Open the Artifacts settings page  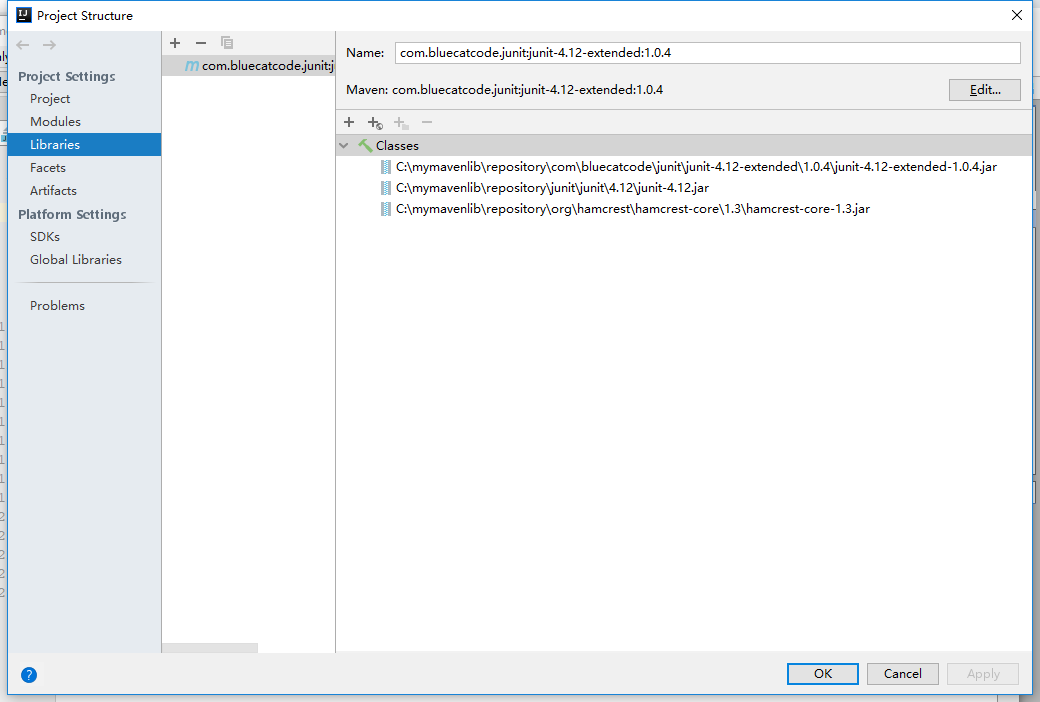point(53,190)
